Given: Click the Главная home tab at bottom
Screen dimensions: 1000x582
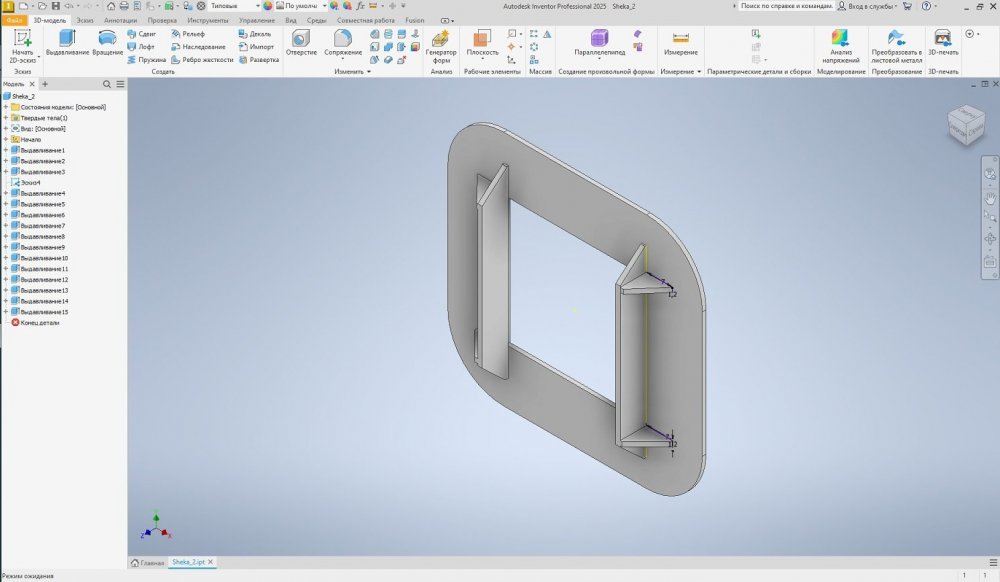Looking at the screenshot, I should [147, 563].
